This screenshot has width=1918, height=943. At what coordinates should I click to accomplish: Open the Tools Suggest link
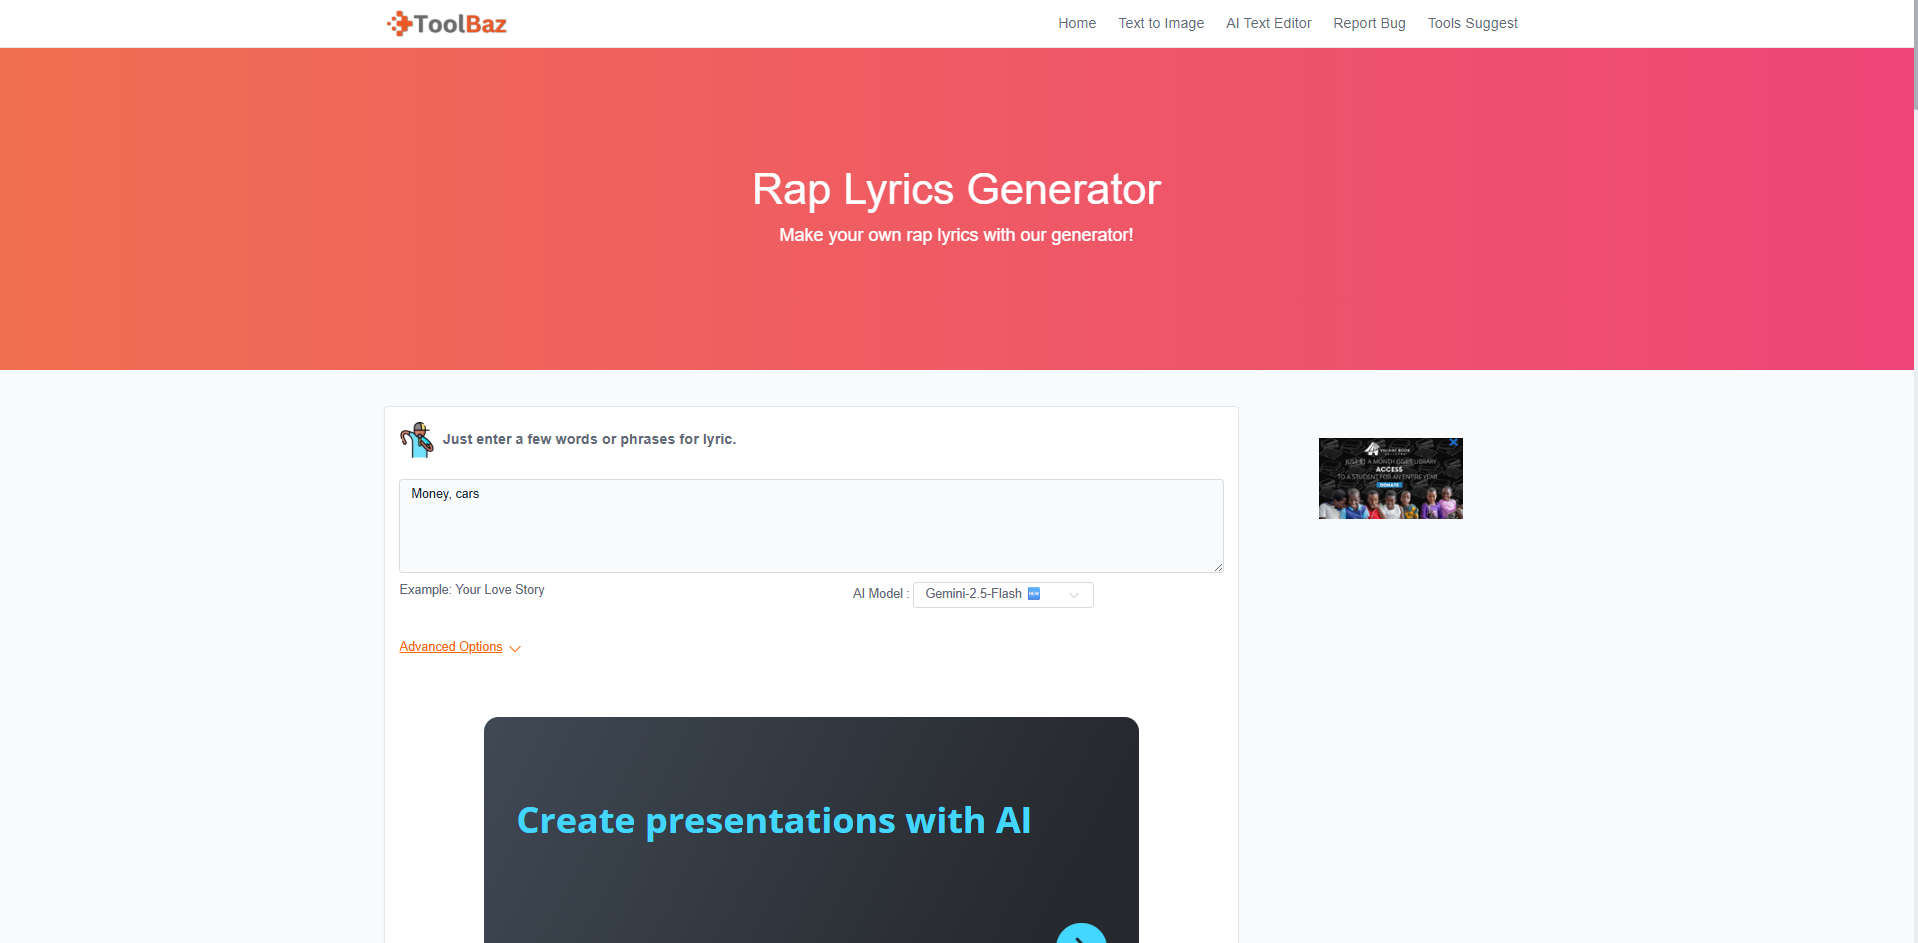tap(1472, 23)
